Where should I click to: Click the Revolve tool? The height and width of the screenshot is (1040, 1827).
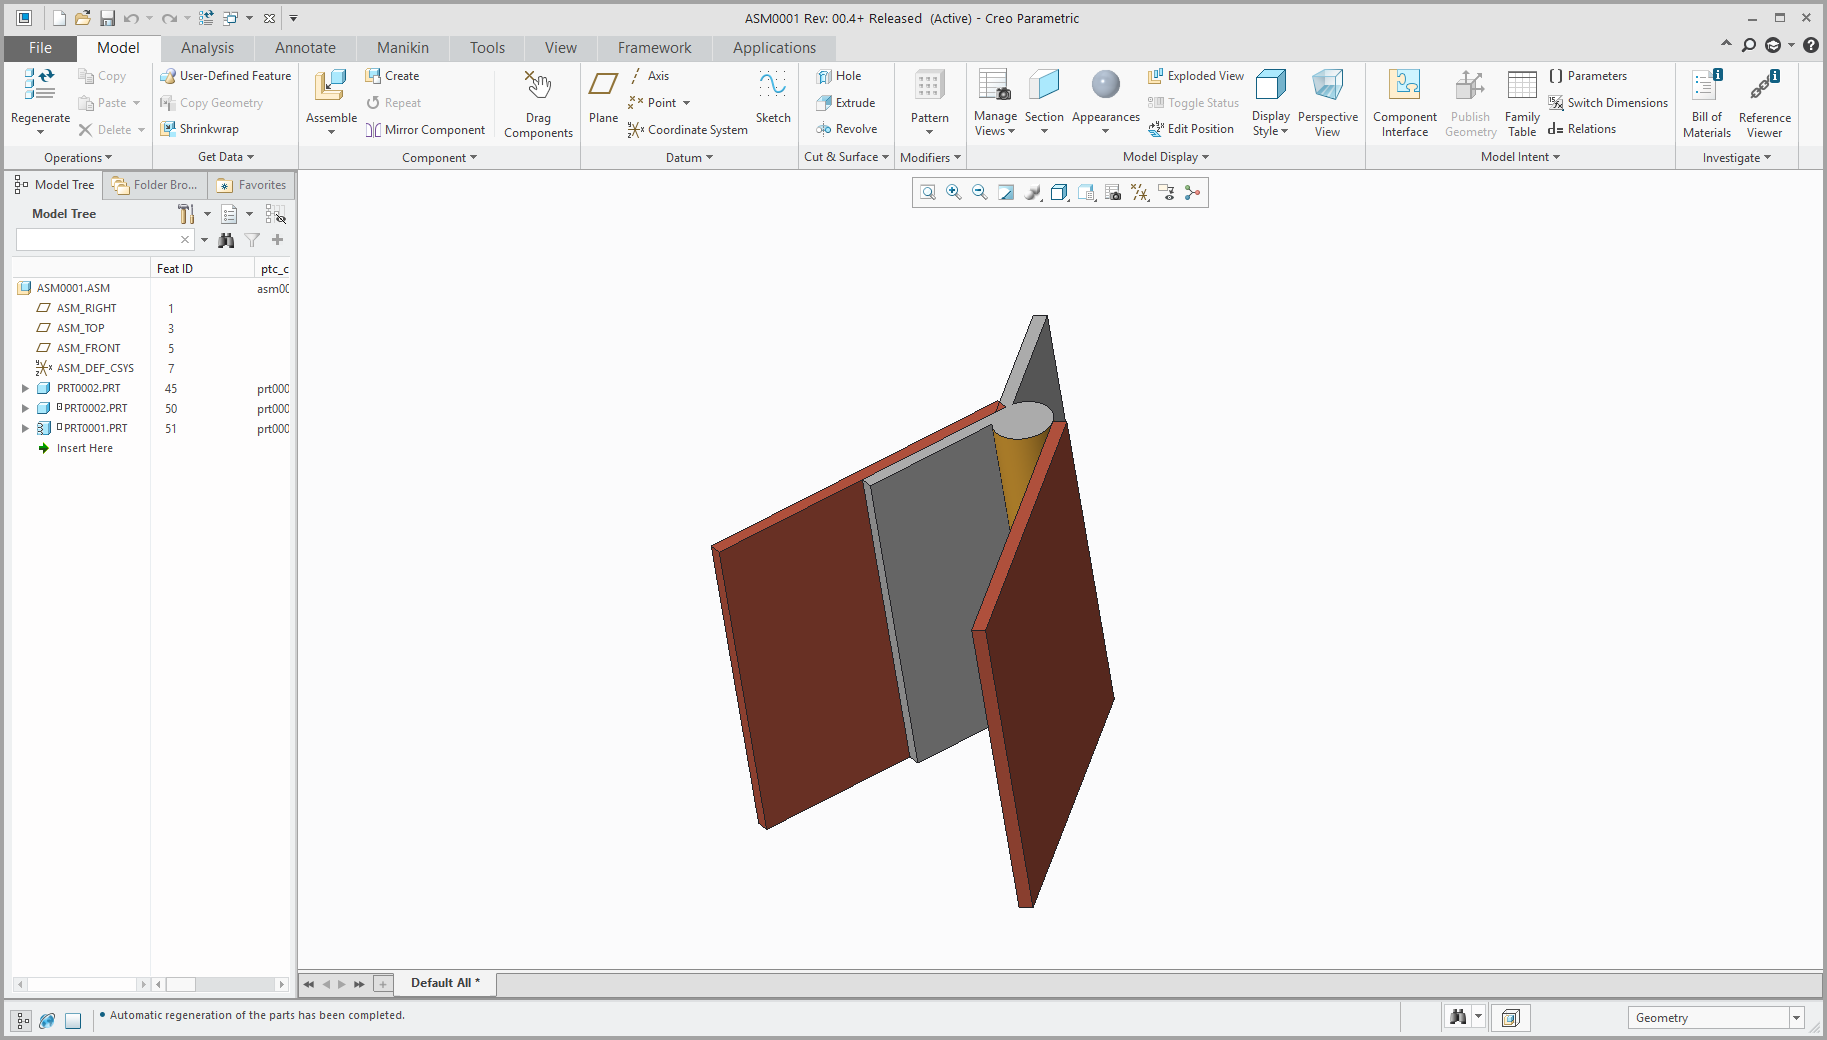pyautogui.click(x=846, y=129)
